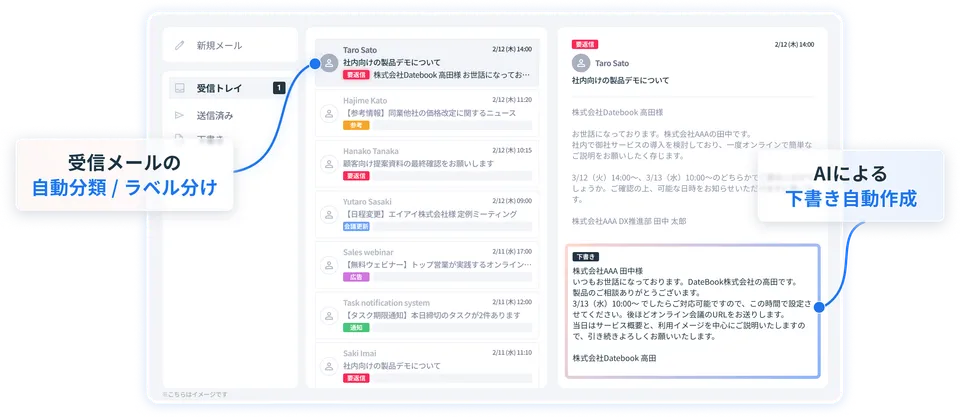Click the 2/11(水) 17:00 timestamp
960x417 pixels.
(512, 251)
